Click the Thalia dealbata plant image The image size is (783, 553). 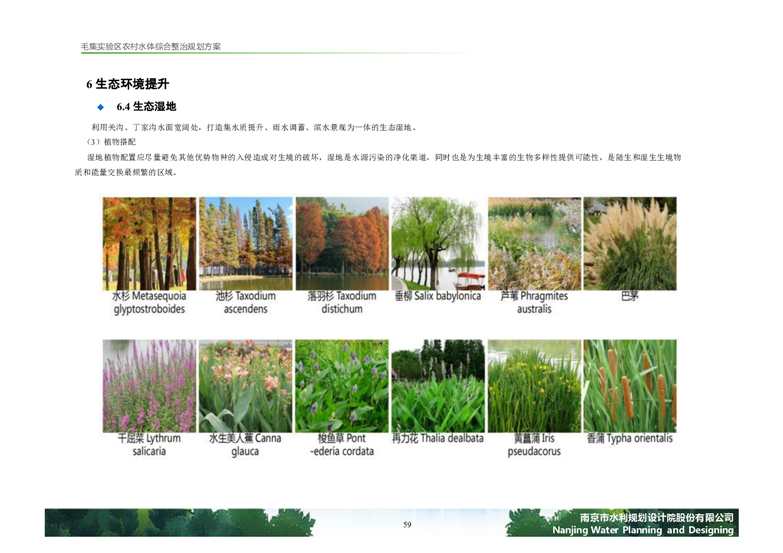click(437, 385)
